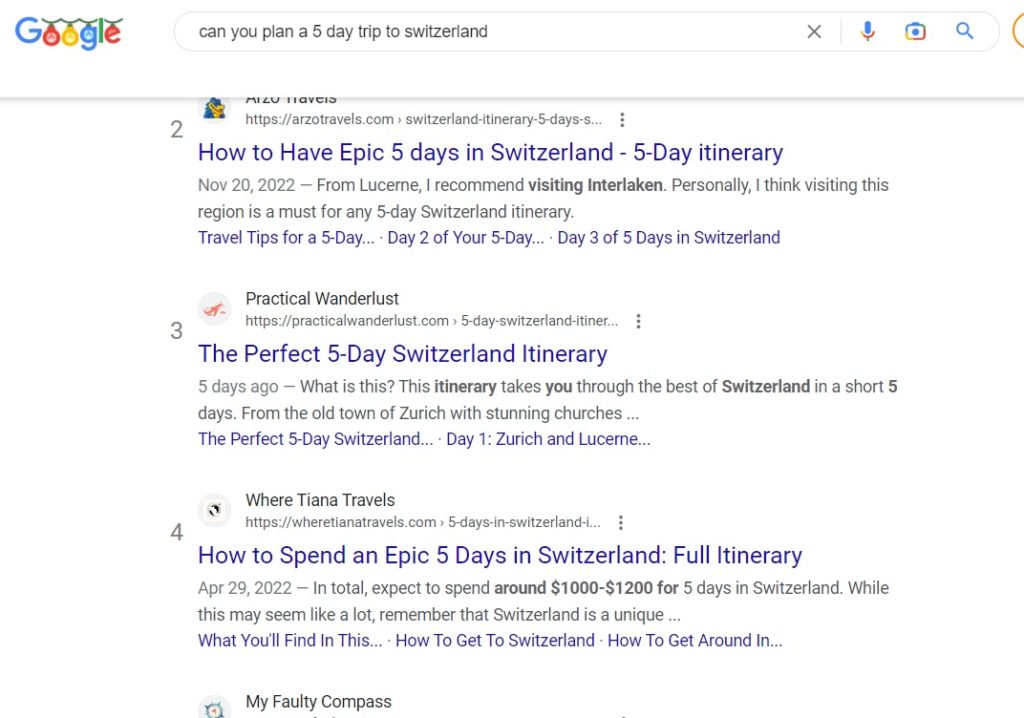Open more options for Where Tiana Travels result
Viewport: 1024px width, 718px height.
point(620,522)
